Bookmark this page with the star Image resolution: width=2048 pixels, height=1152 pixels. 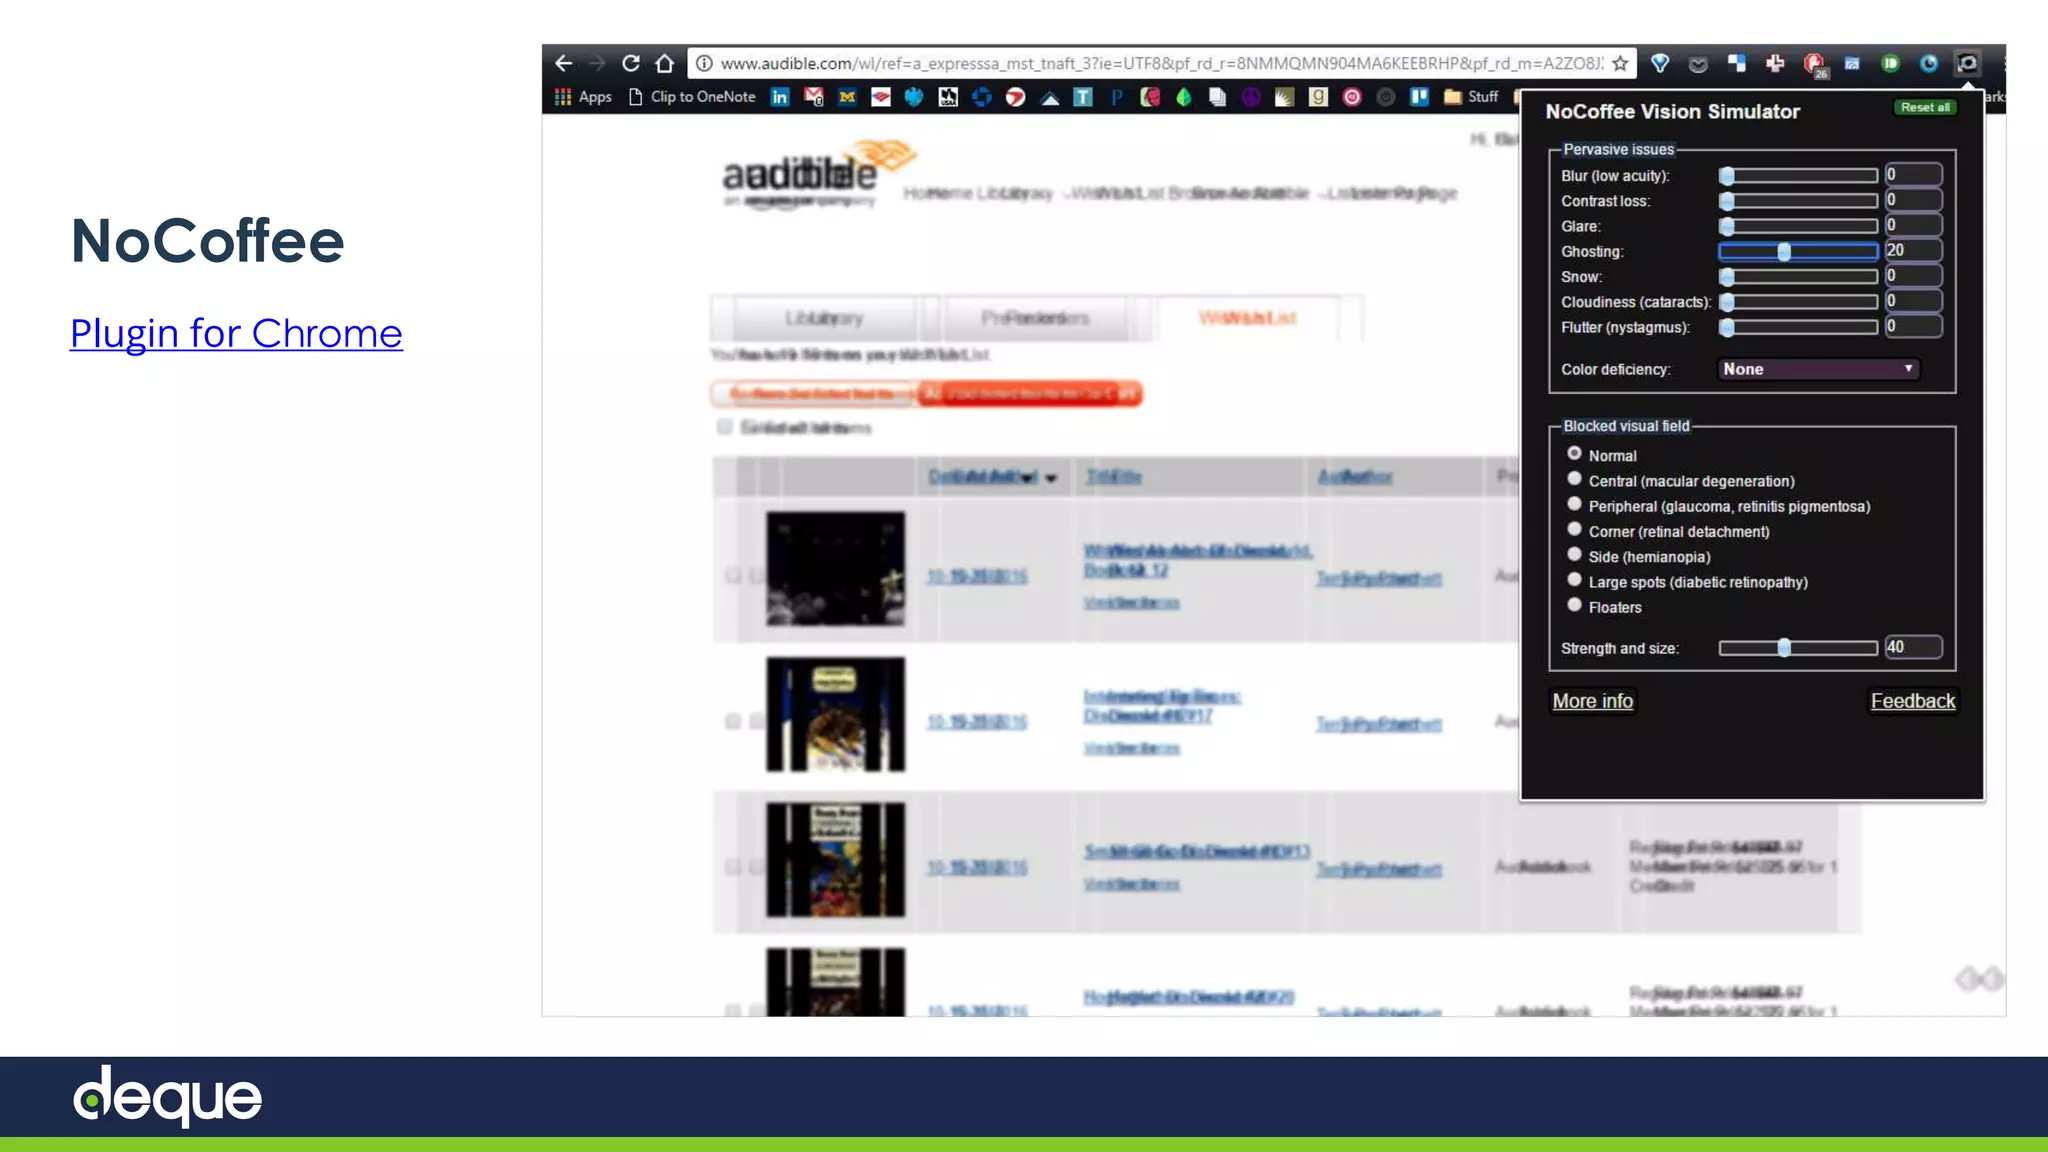pos(1620,63)
